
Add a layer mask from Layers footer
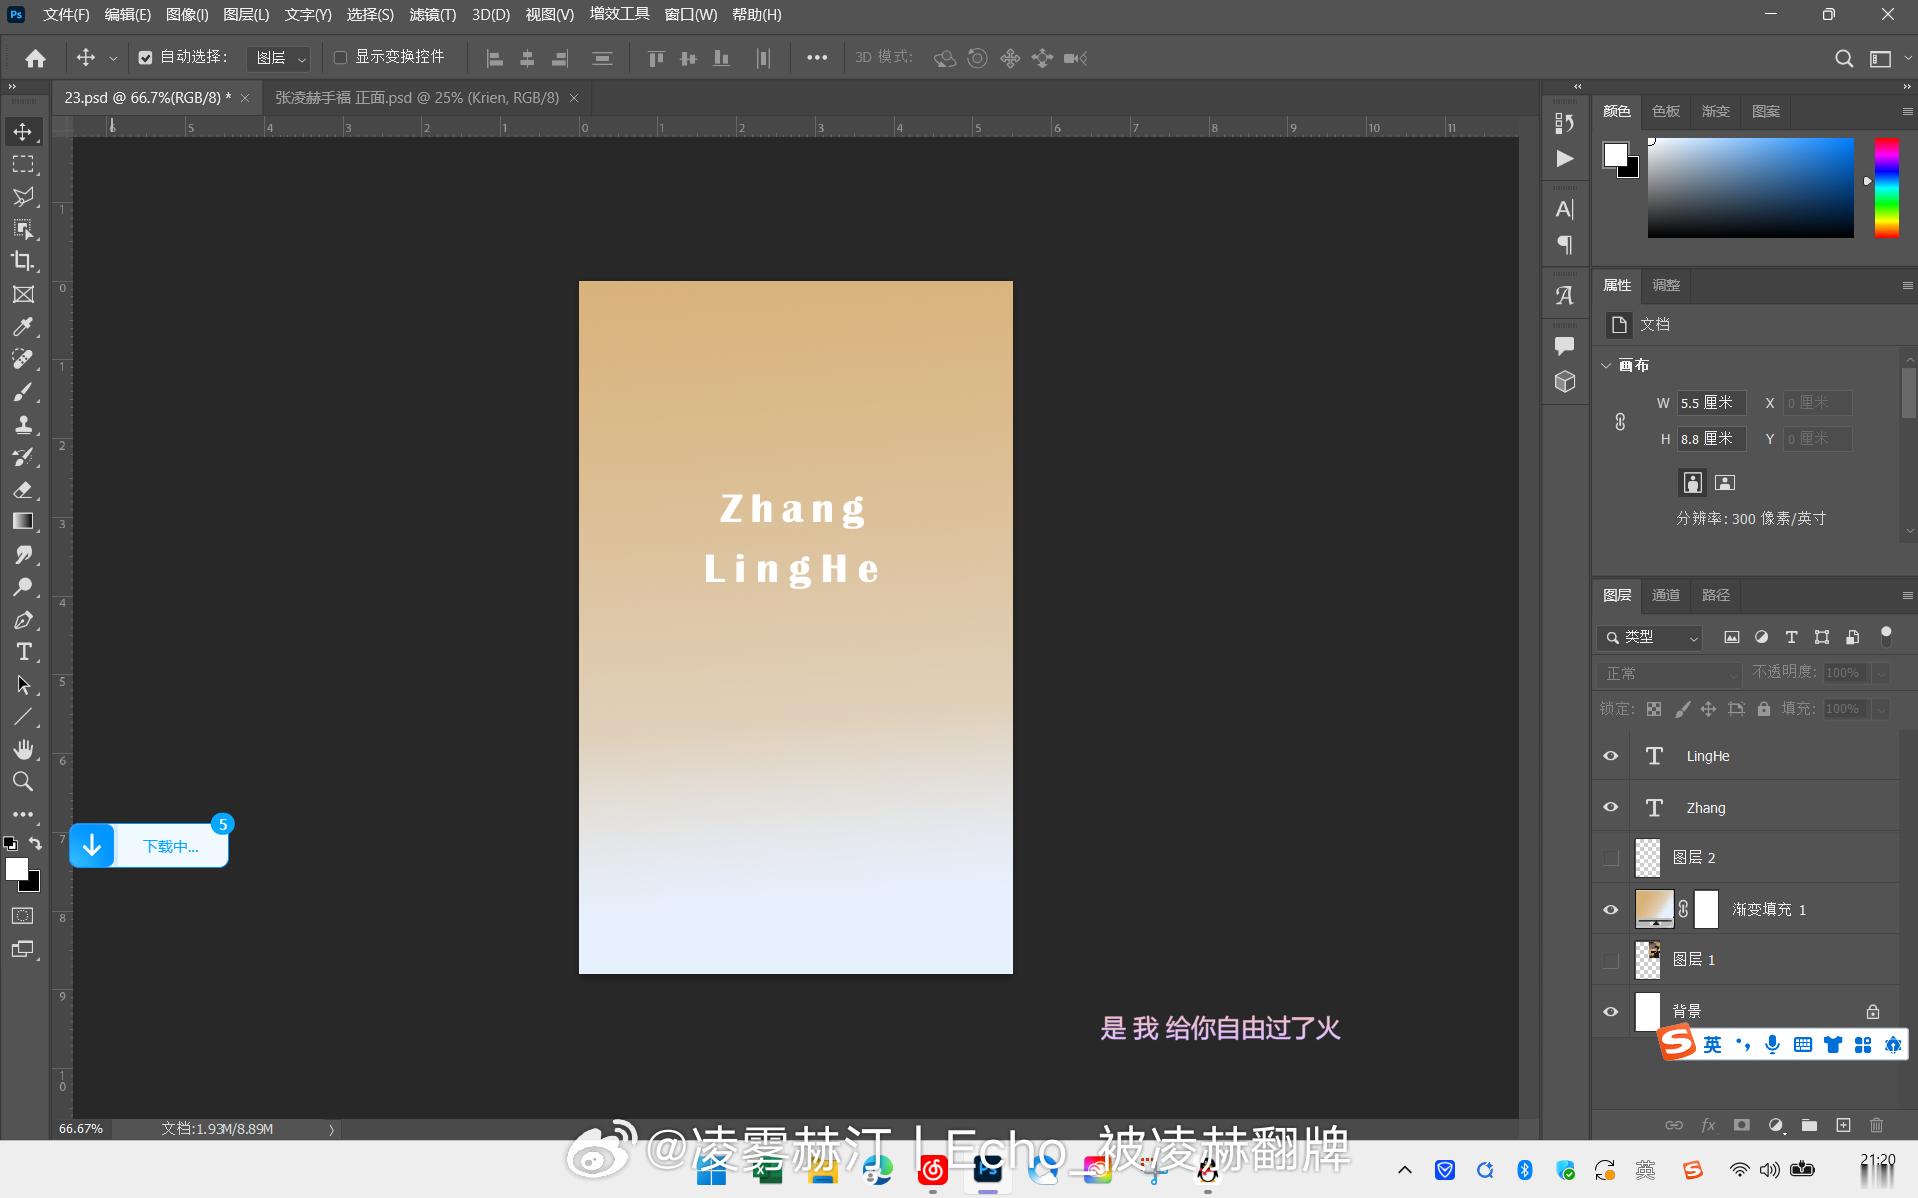point(1742,1125)
